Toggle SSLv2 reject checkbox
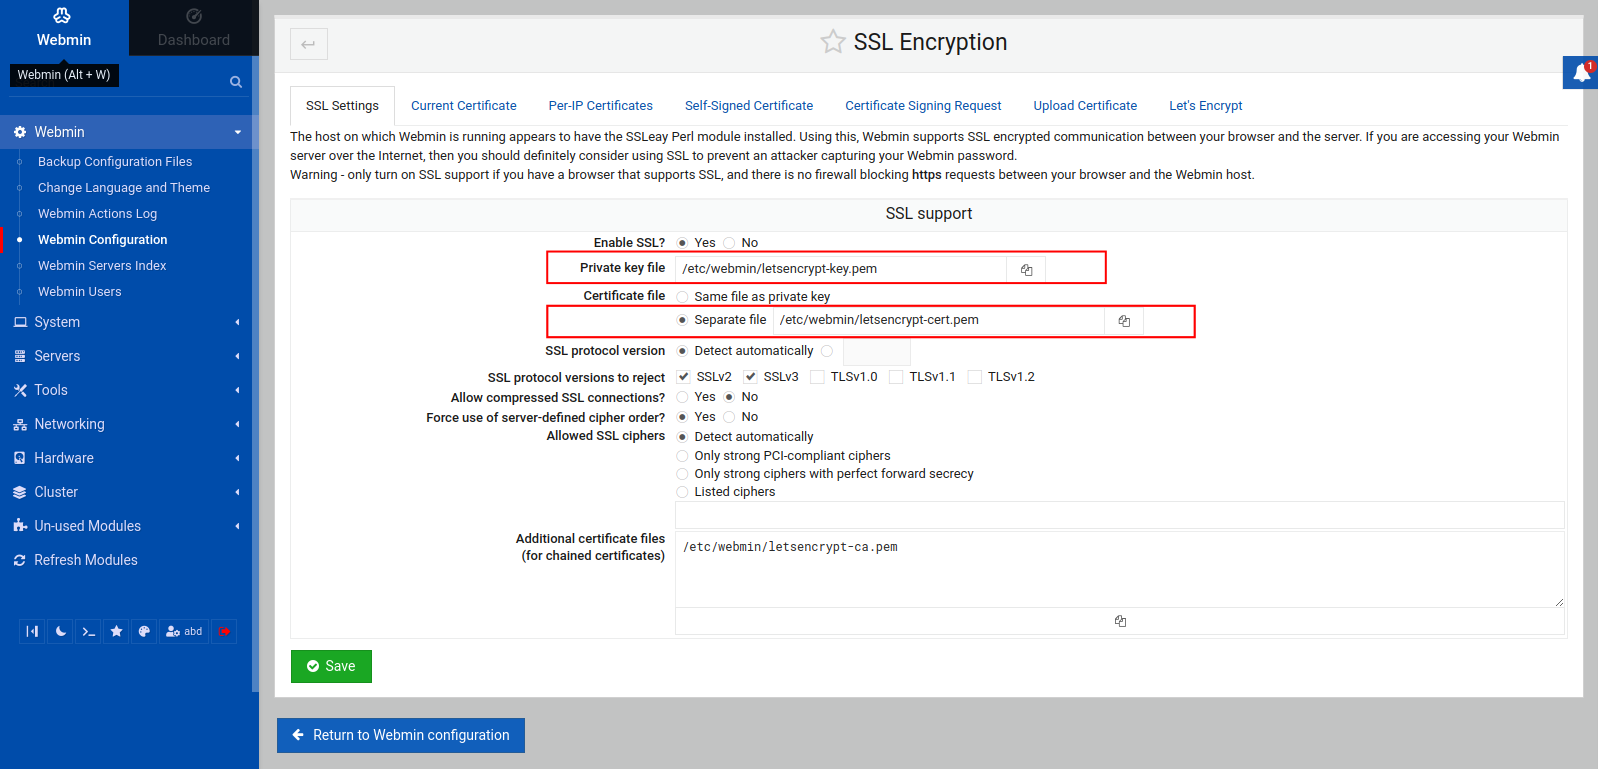The height and width of the screenshot is (769, 1598). pos(683,377)
